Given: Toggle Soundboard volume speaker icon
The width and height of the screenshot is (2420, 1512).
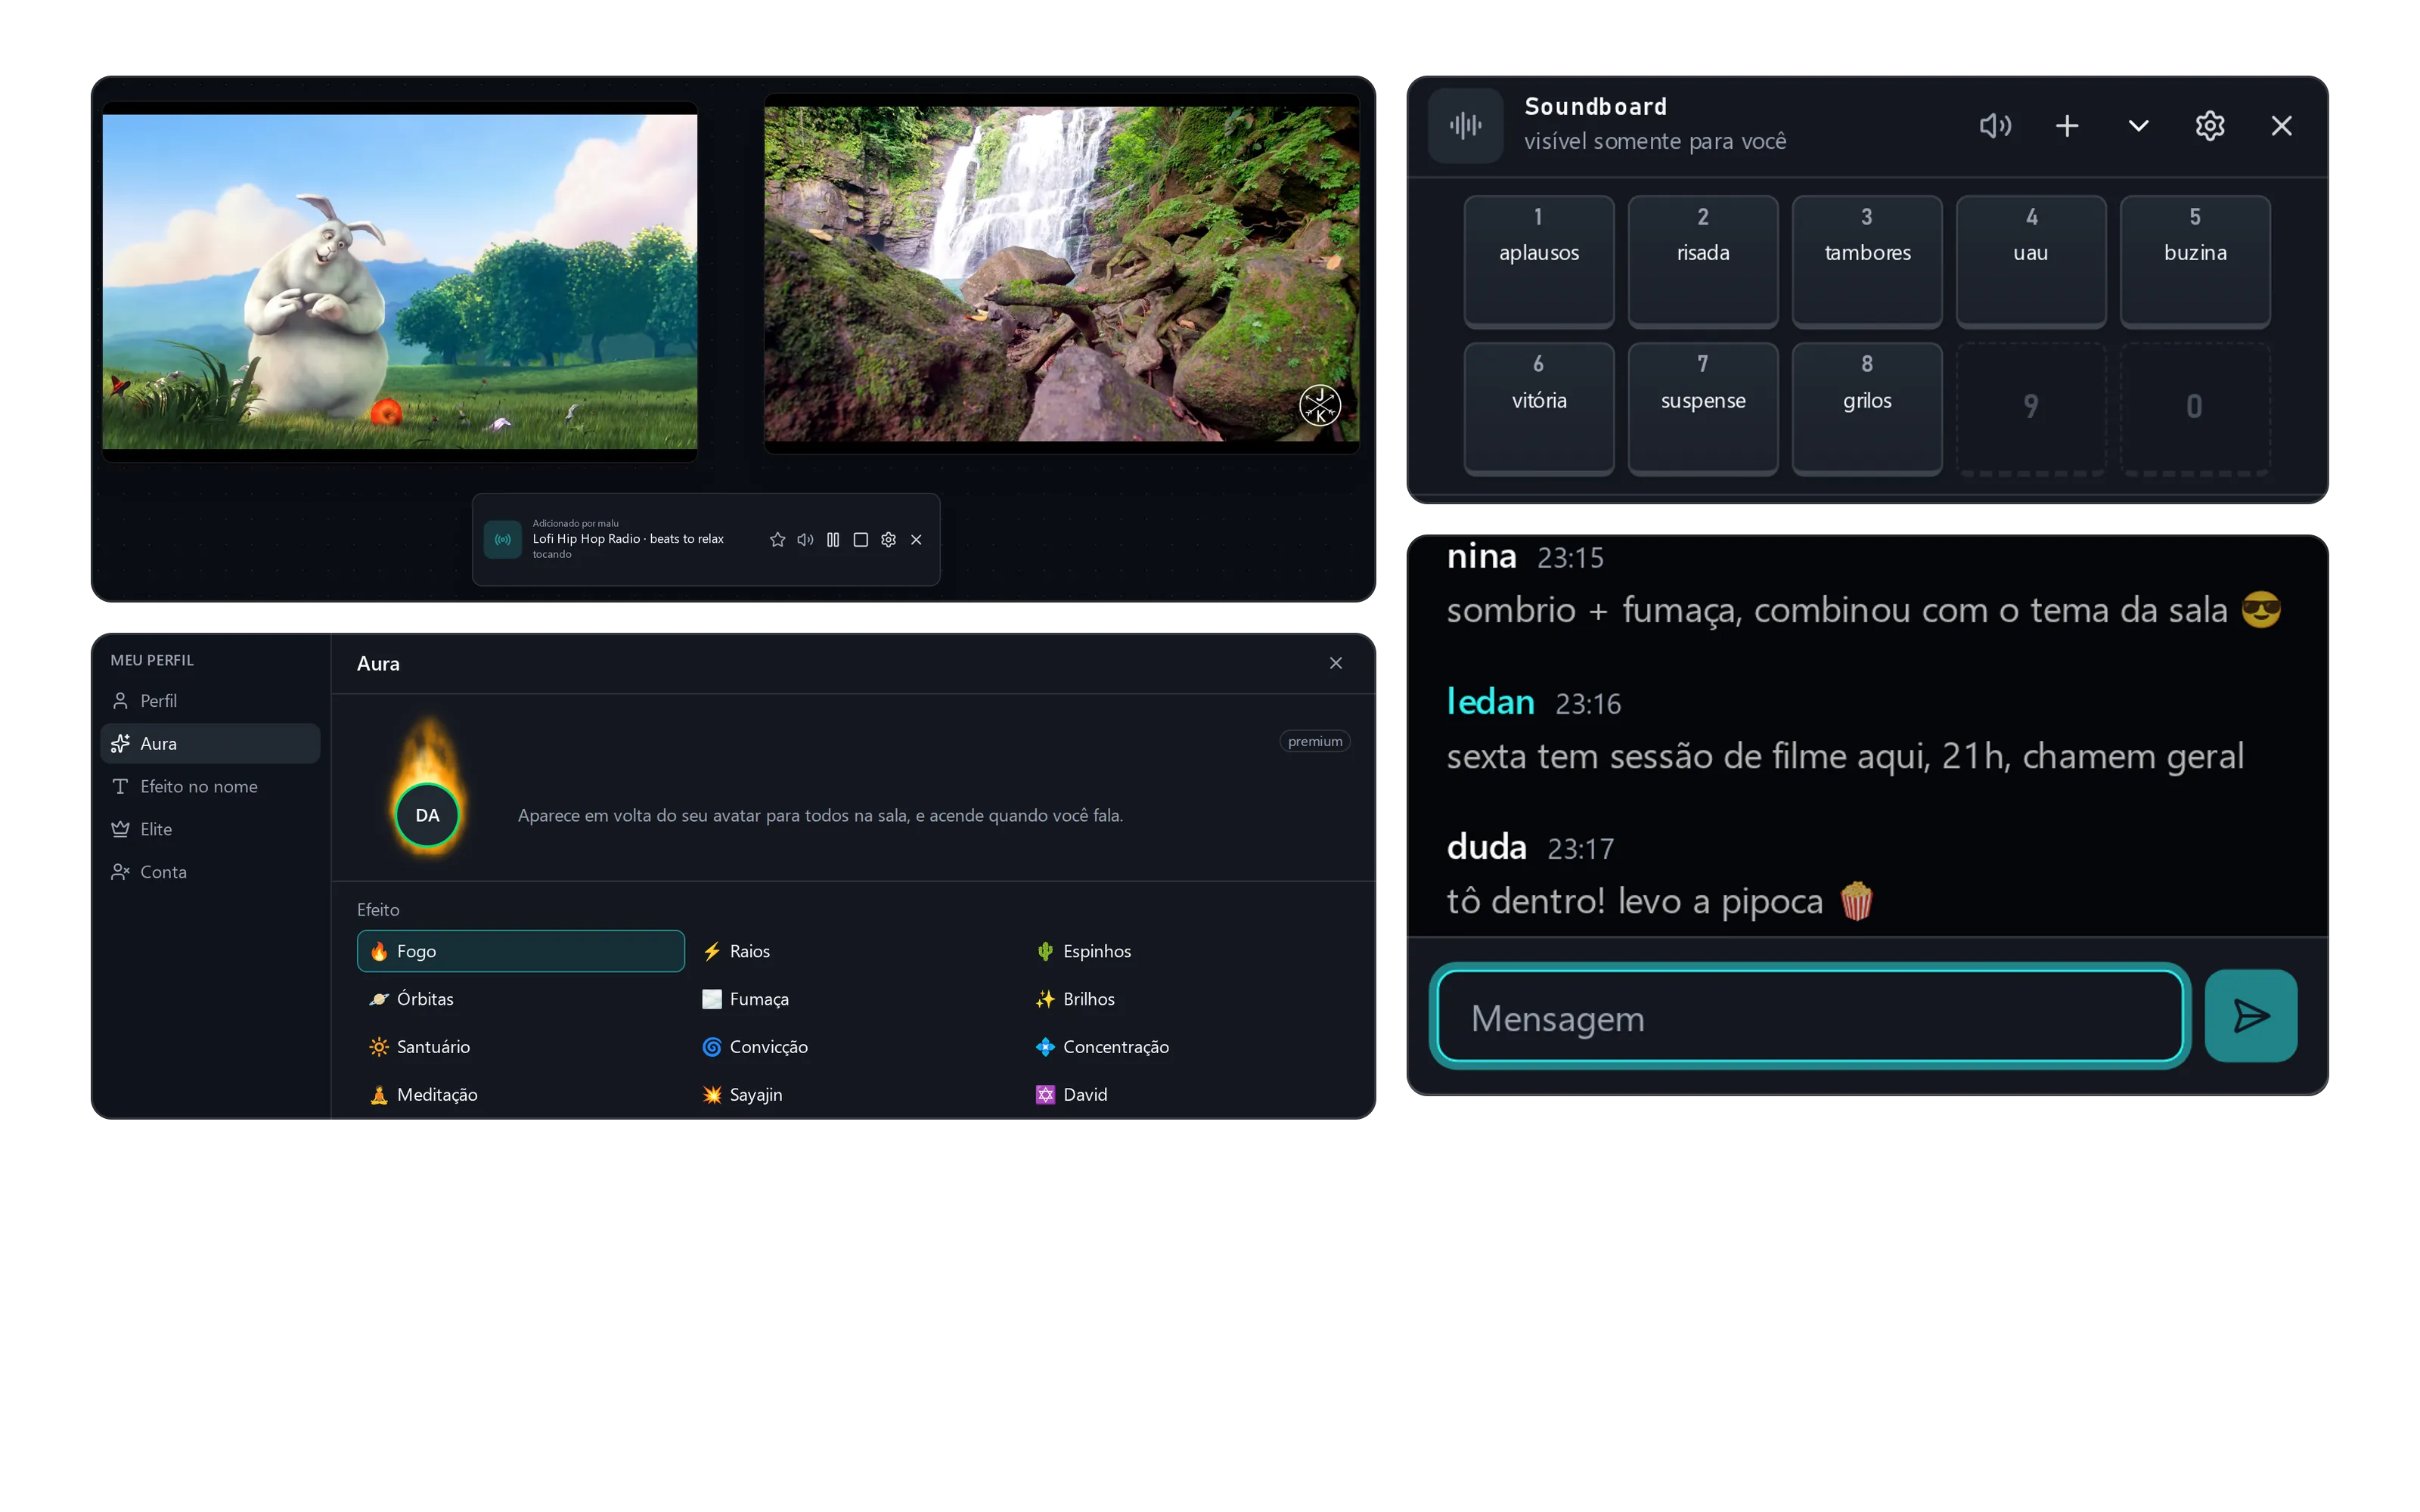Looking at the screenshot, I should coord(1995,126).
